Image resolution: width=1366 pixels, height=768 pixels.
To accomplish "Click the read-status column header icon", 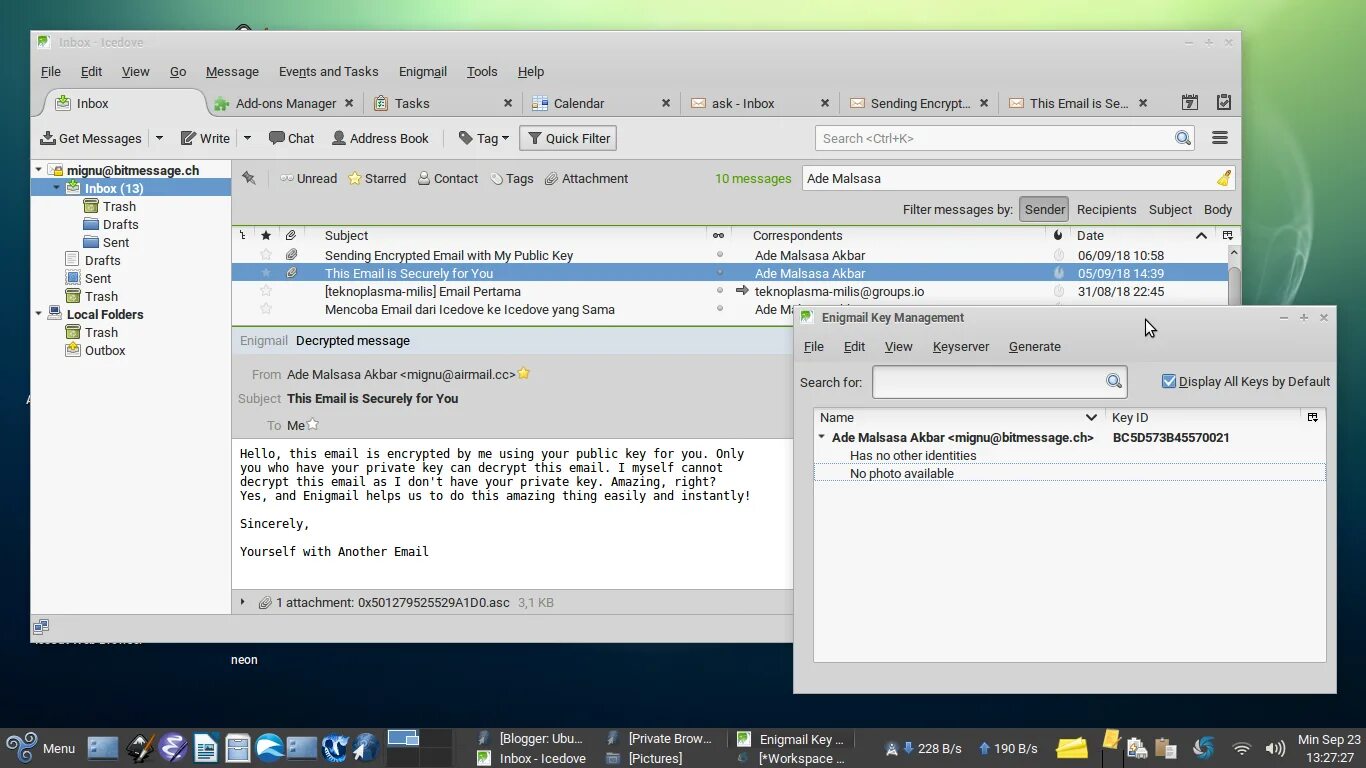I will (x=718, y=235).
